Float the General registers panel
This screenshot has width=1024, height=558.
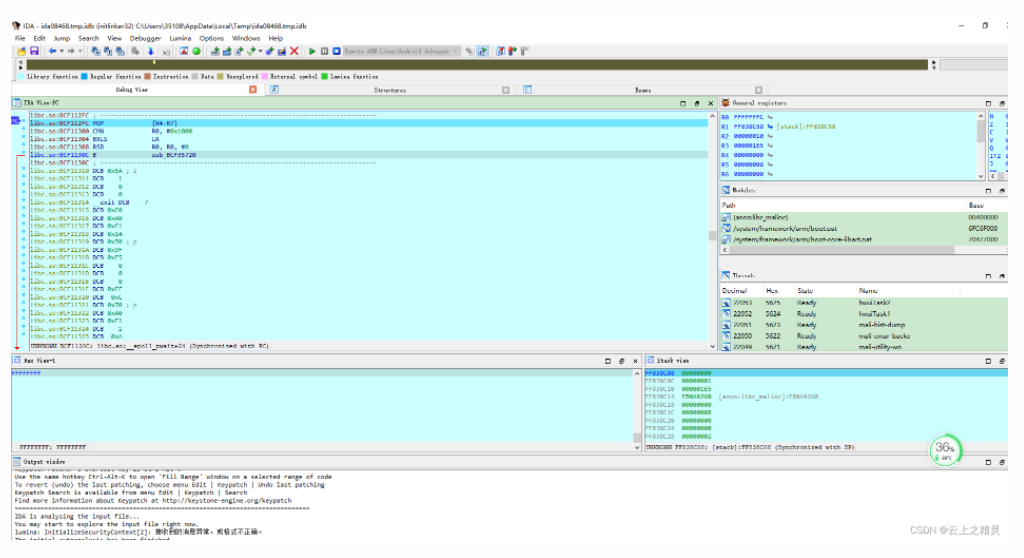1002,103
